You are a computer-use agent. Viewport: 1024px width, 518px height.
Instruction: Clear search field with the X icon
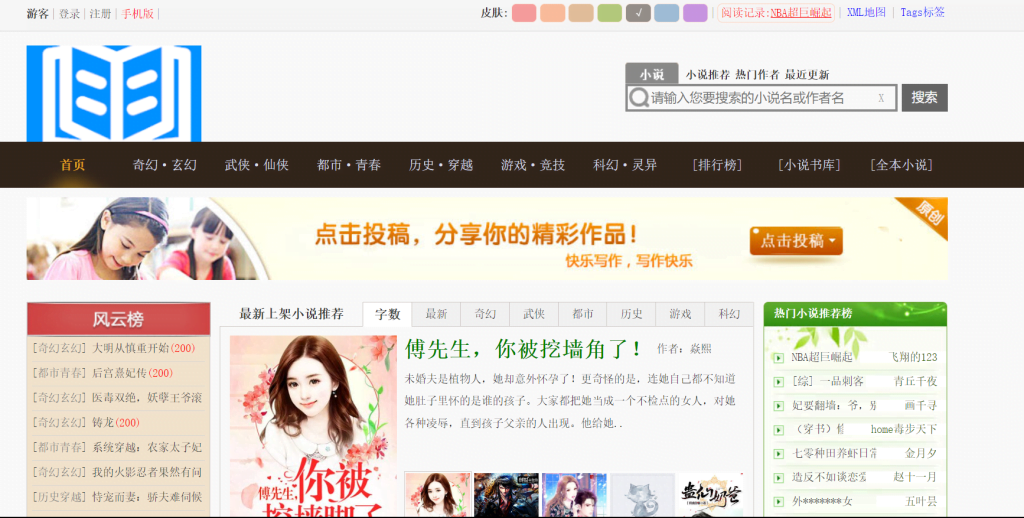pos(880,98)
